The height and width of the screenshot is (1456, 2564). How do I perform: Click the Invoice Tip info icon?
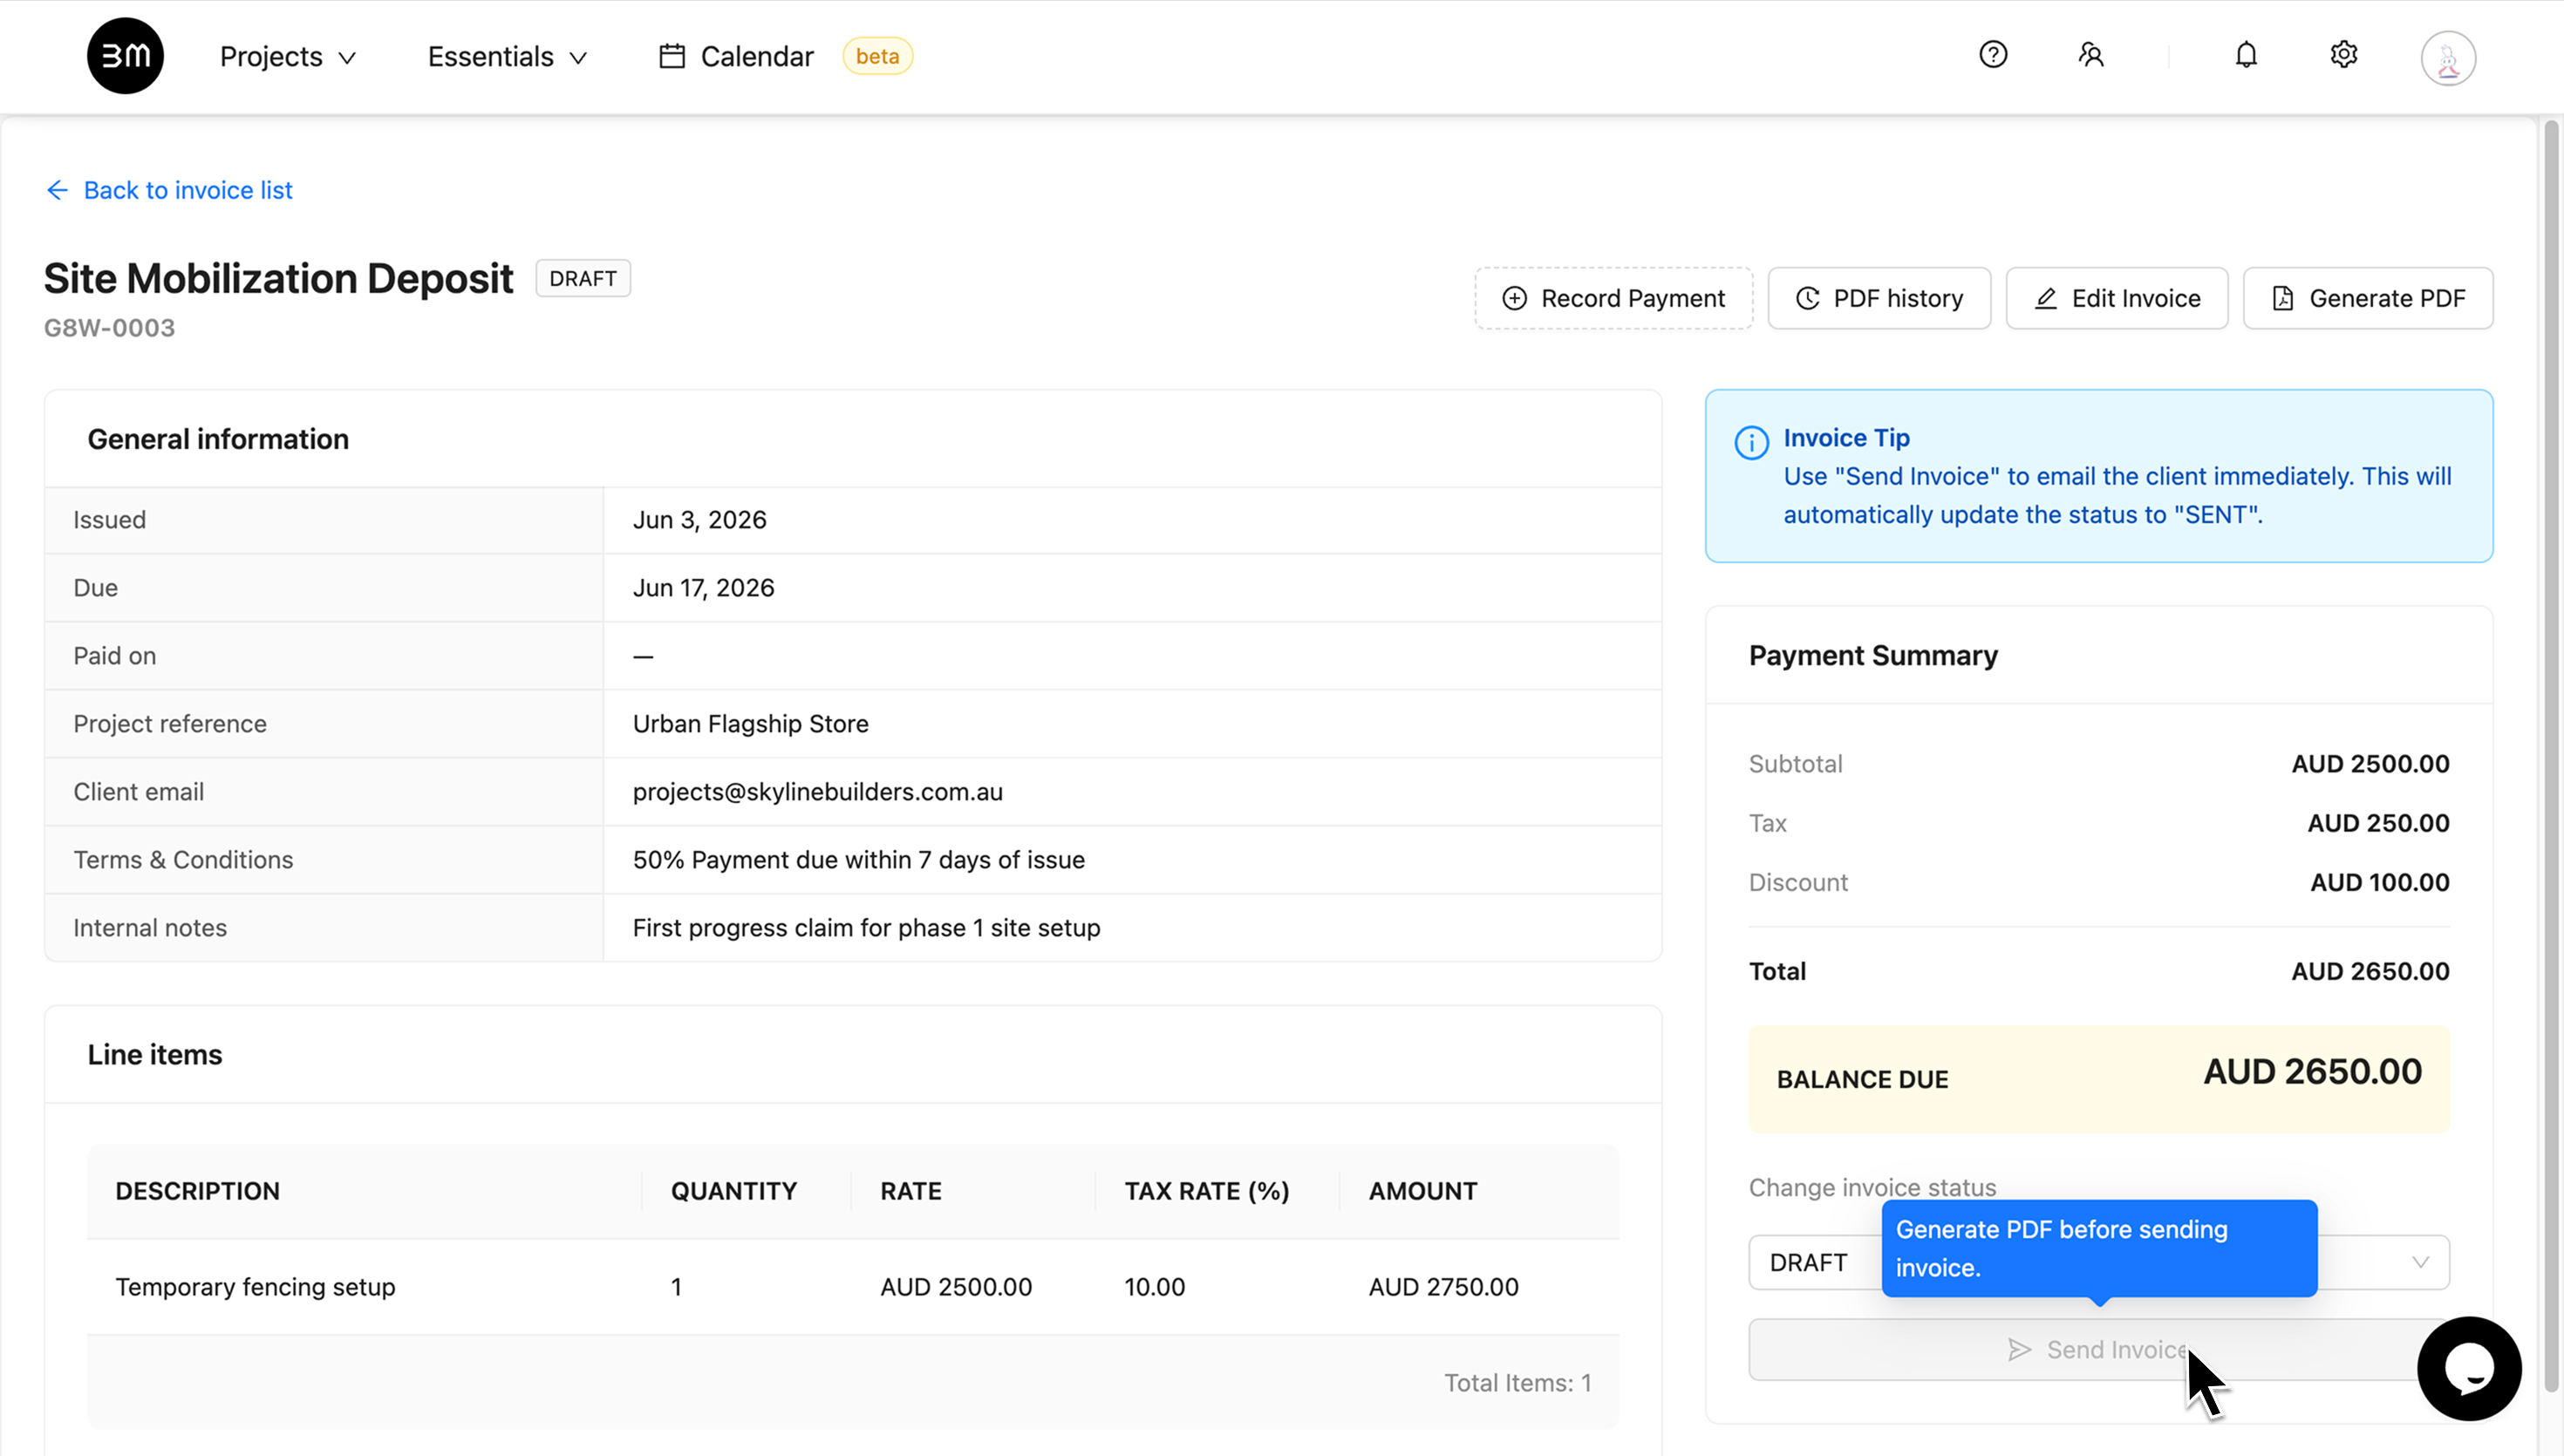click(x=1751, y=442)
